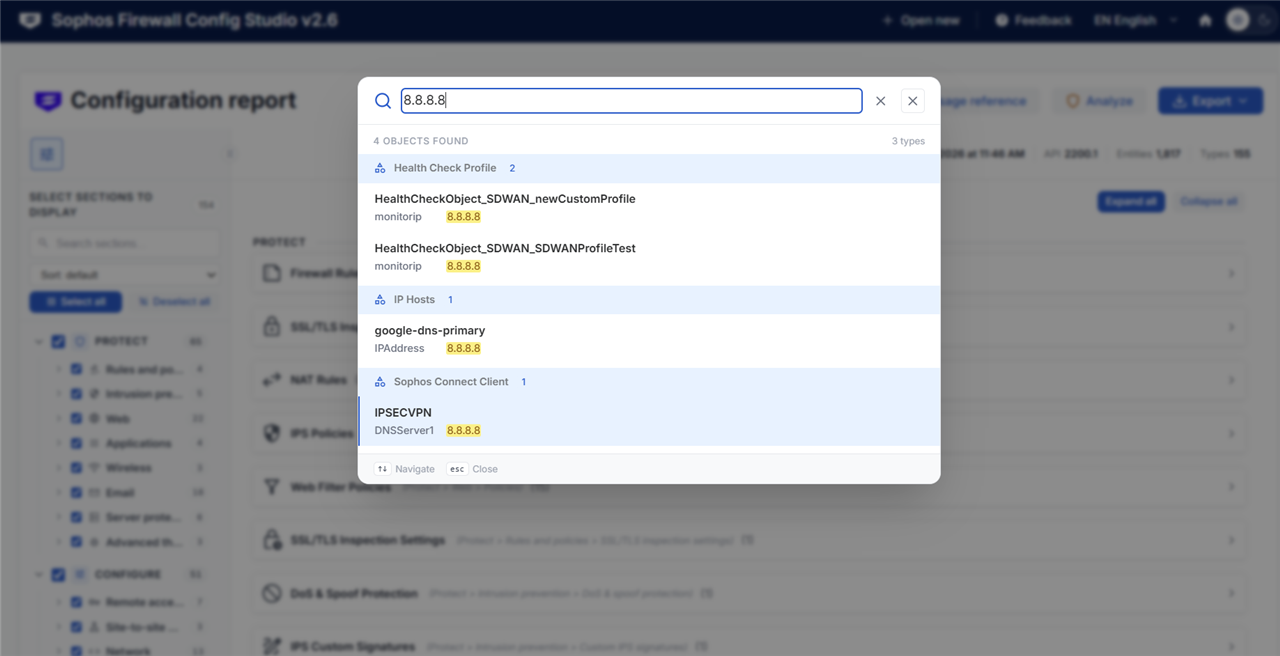This screenshot has width=1280, height=656.
Task: Click the Search sections field in sidebar
Action: [x=124, y=243]
